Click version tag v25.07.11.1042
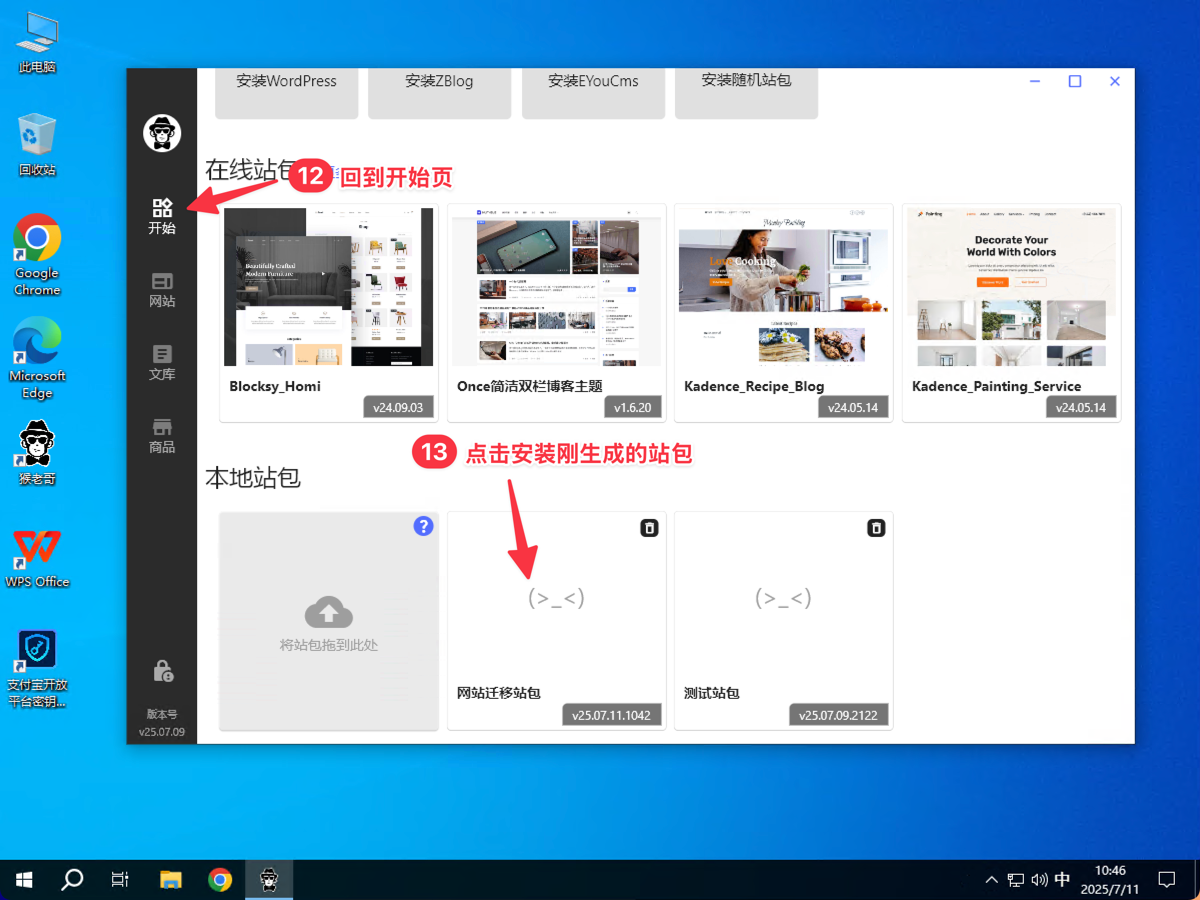The width and height of the screenshot is (1200, 900). [611, 715]
